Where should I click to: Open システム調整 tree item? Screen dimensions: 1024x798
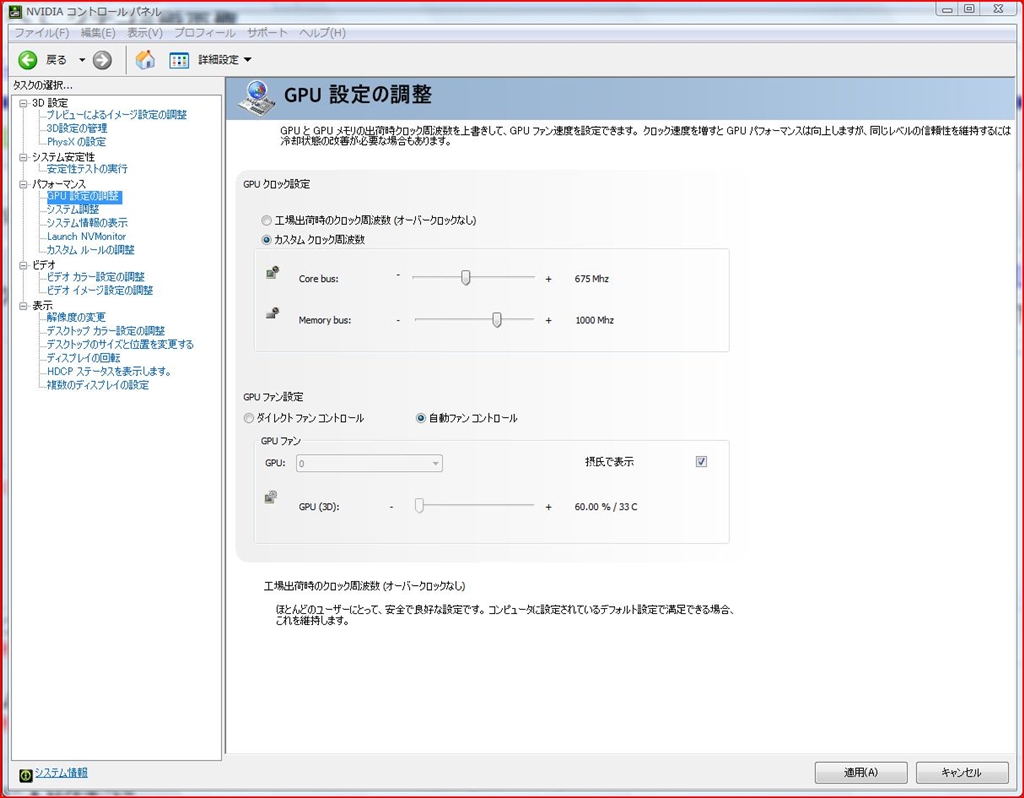(x=72, y=210)
